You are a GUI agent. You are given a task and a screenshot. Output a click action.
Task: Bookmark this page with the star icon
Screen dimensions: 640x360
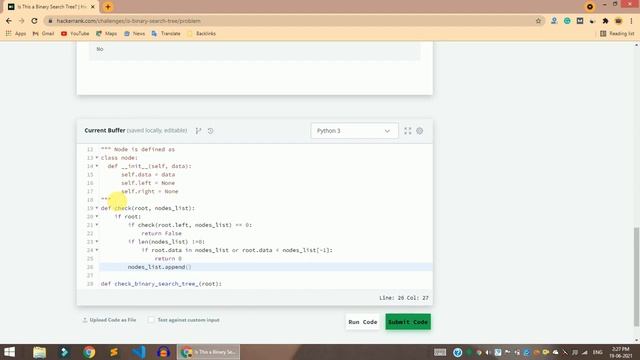[x=538, y=21]
